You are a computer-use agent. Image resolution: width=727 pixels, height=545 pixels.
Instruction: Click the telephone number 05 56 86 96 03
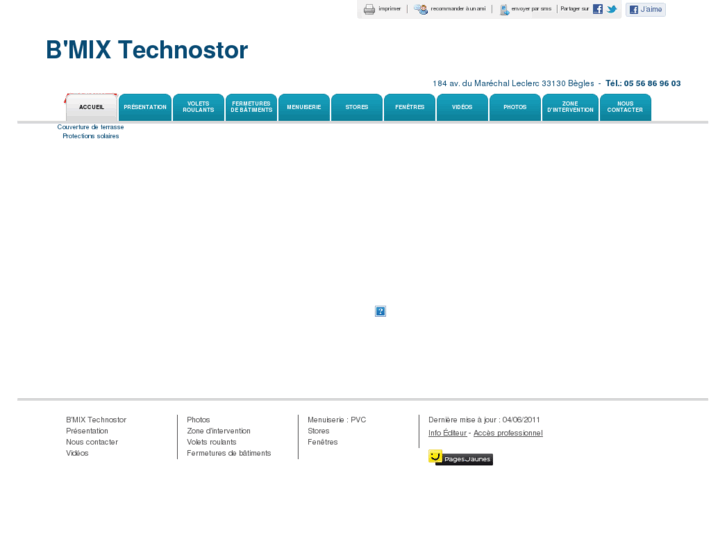652,83
